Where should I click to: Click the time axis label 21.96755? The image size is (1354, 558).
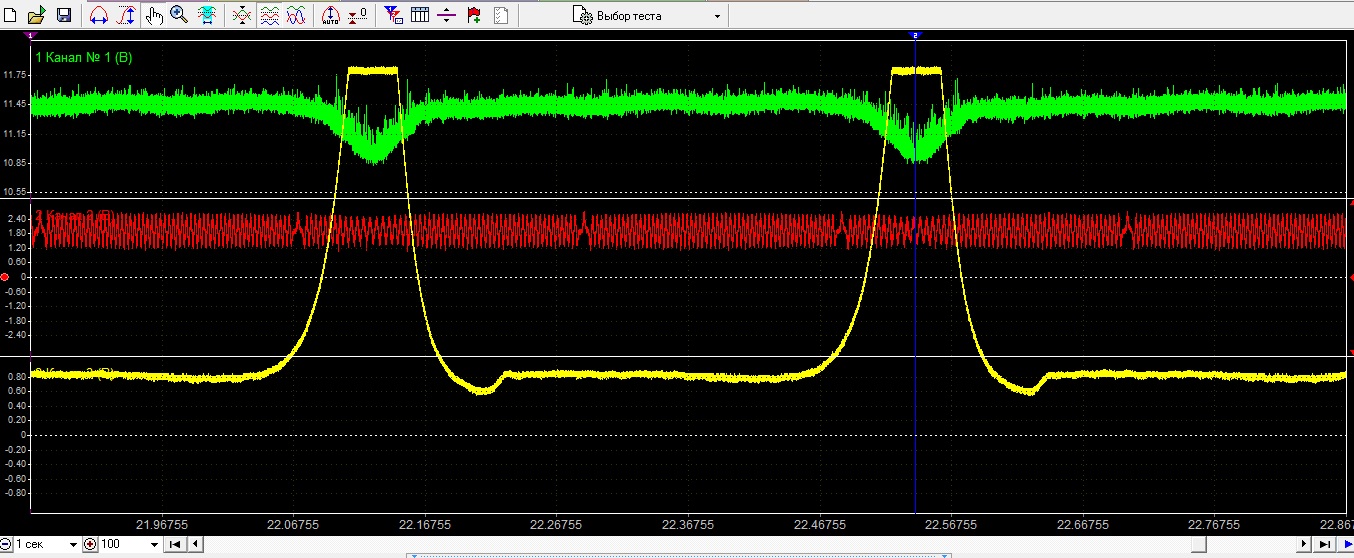point(163,524)
